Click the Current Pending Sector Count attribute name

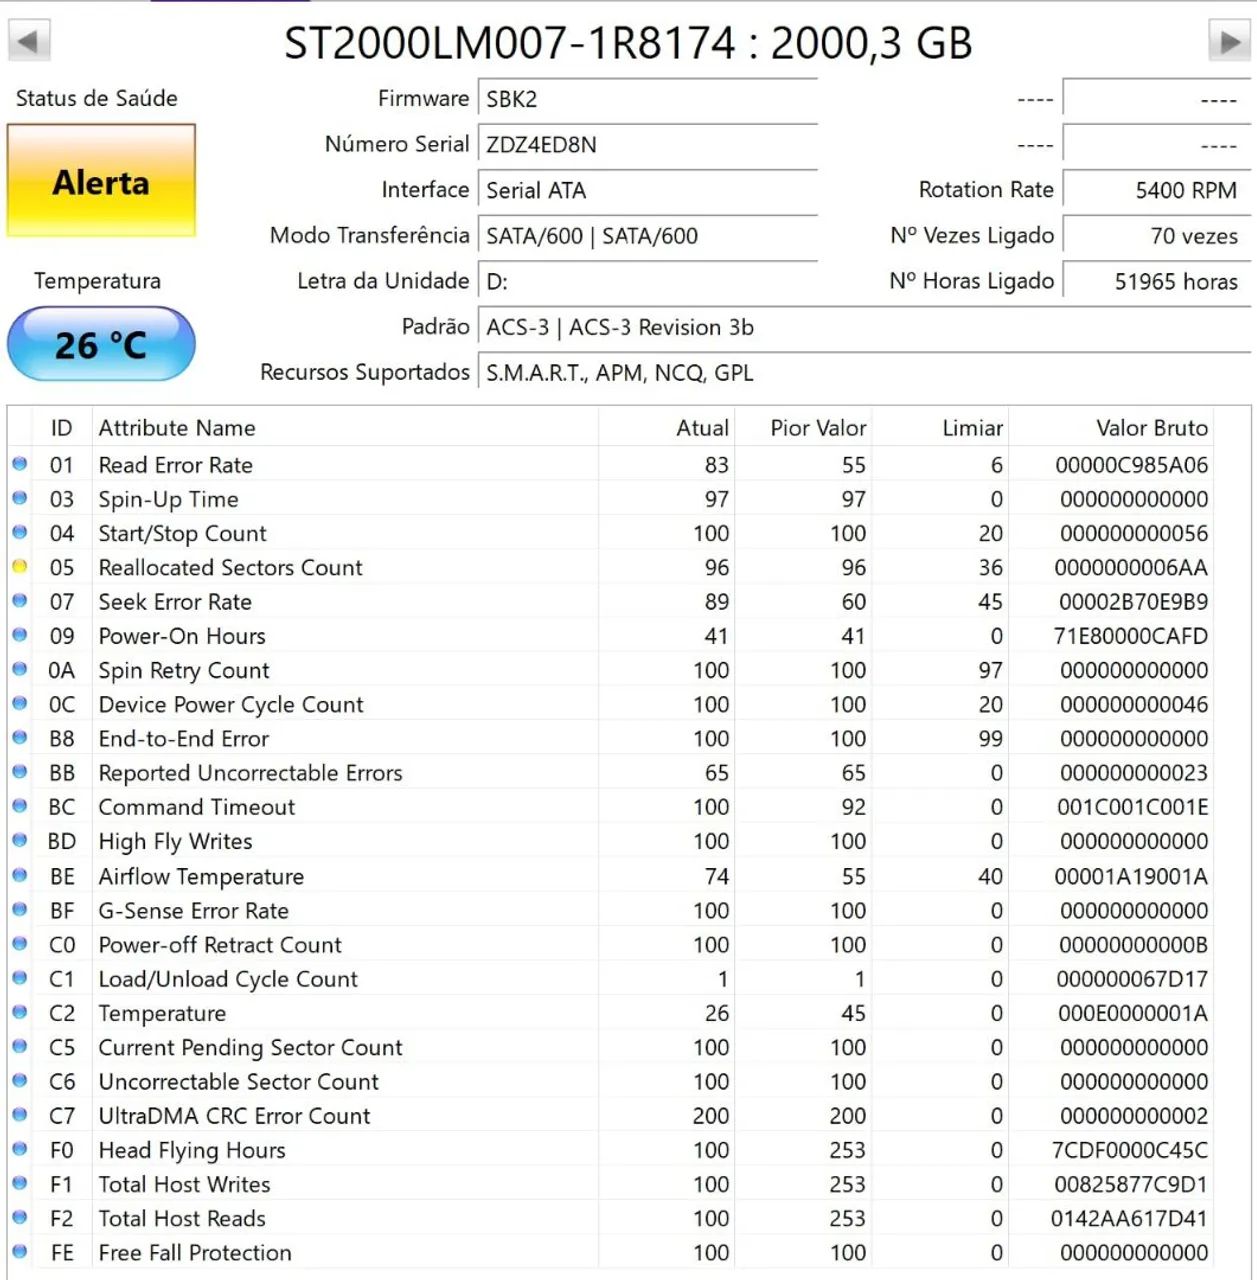tap(250, 1048)
